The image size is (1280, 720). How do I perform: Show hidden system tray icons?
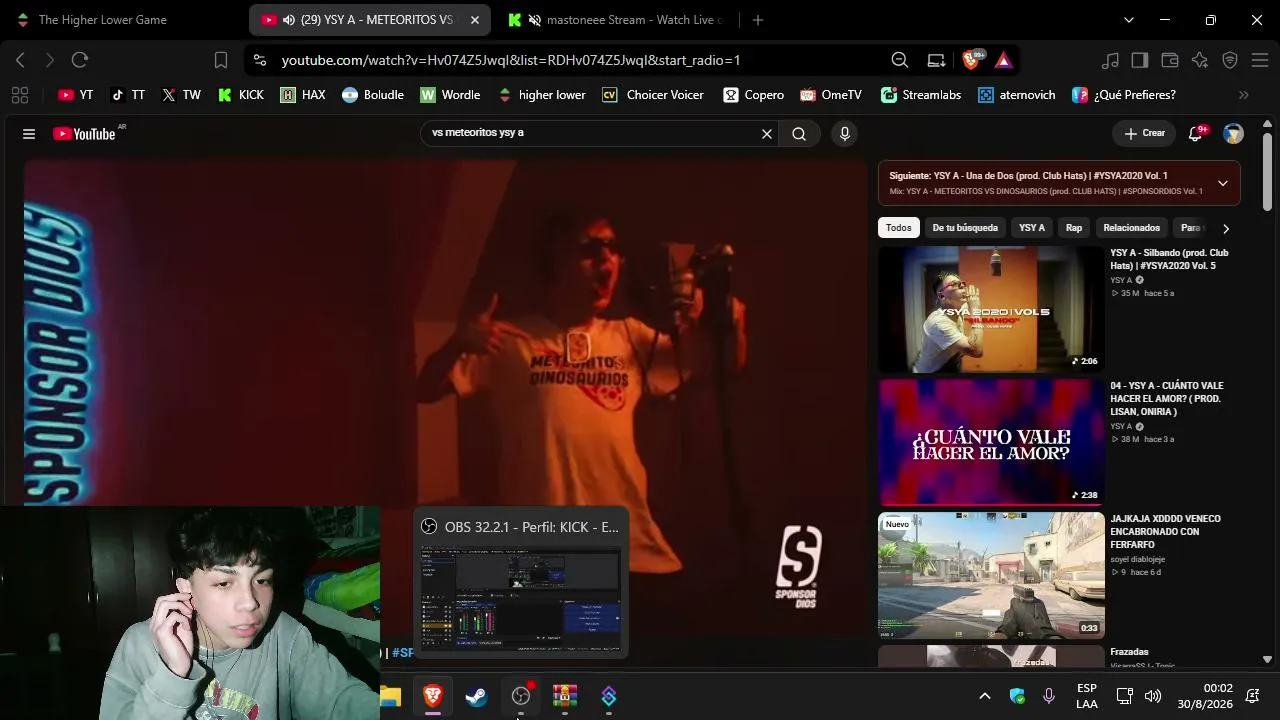(x=984, y=696)
